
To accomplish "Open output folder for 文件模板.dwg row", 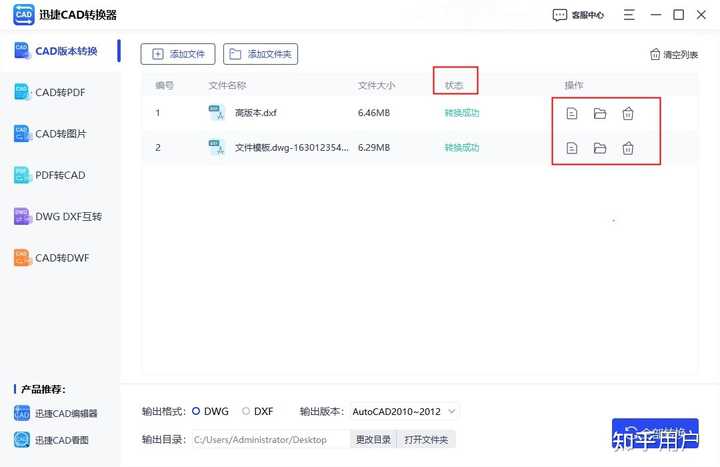I will [600, 148].
